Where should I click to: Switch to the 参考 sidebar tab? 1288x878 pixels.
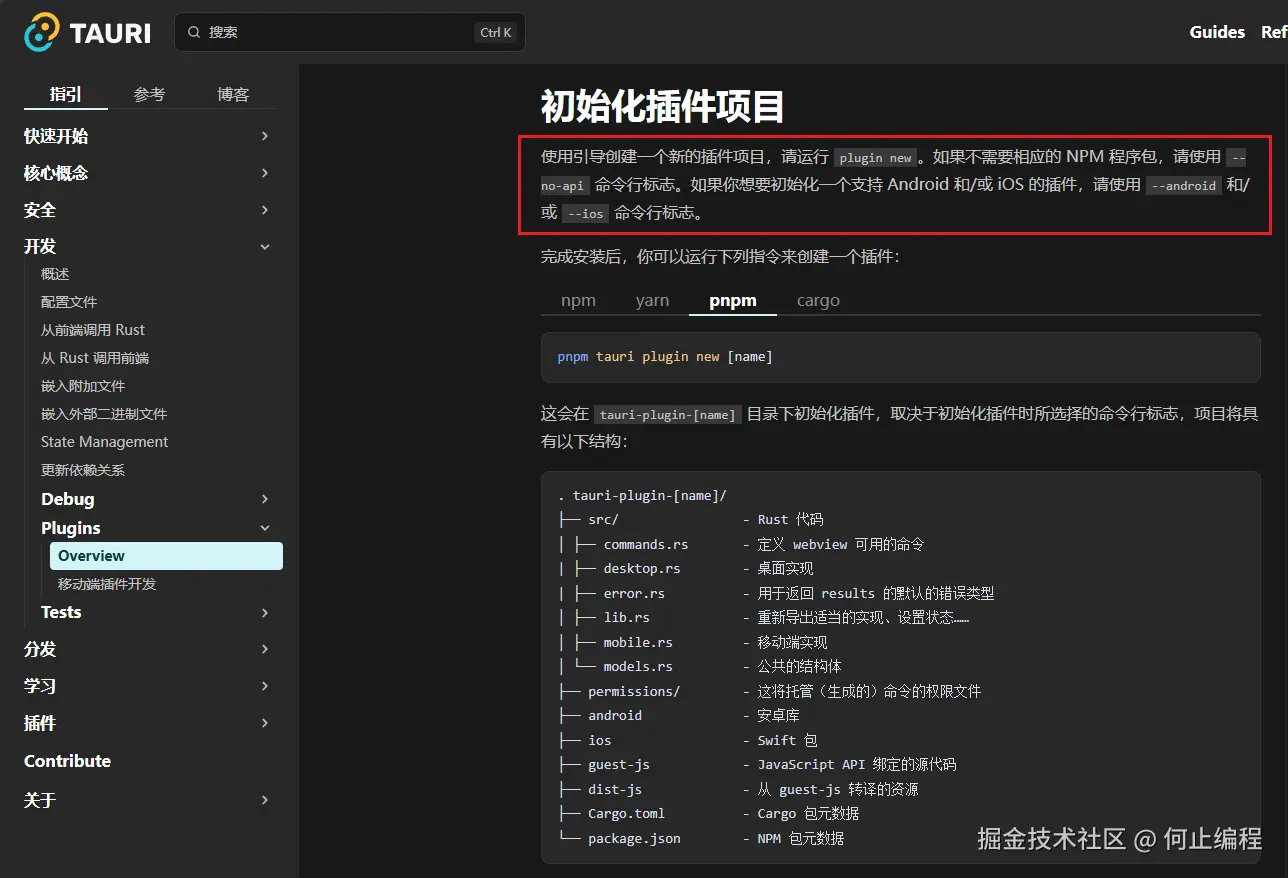tap(149, 94)
